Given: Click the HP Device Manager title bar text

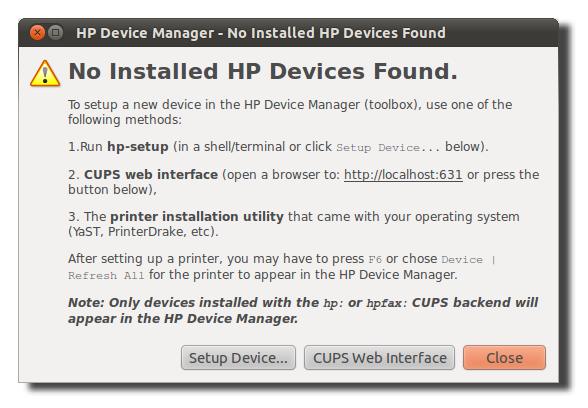Looking at the screenshot, I should pos(261,33).
